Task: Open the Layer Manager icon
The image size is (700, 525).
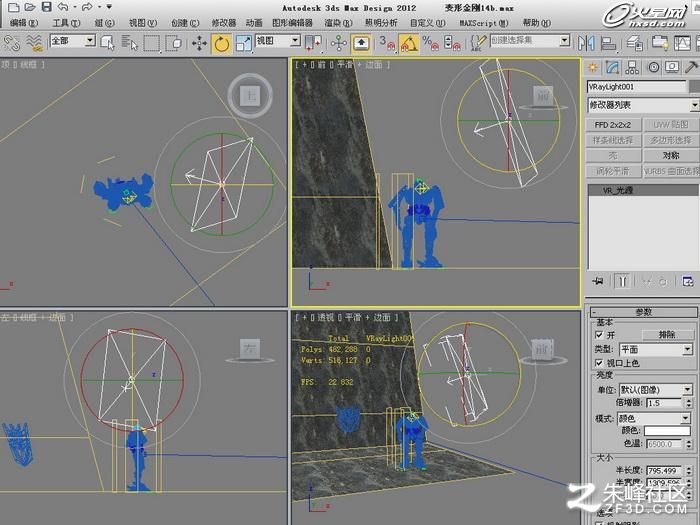Action: [634, 43]
